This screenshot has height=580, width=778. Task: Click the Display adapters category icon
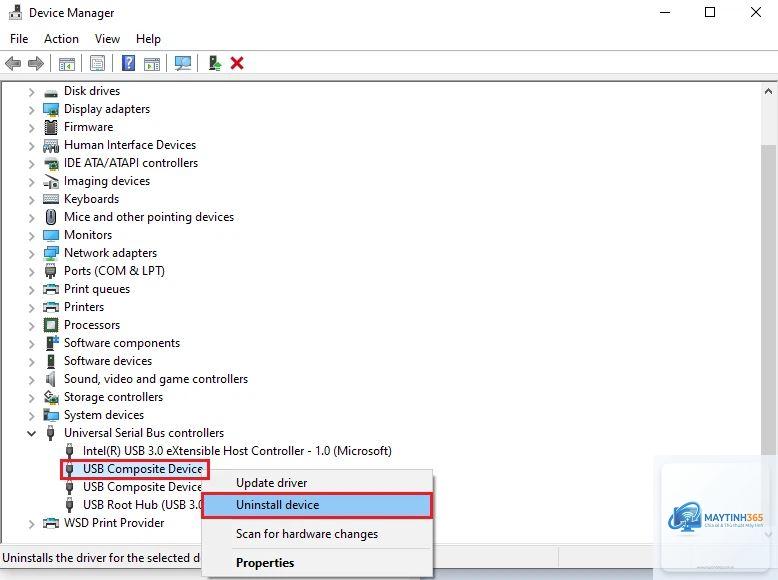coord(51,110)
